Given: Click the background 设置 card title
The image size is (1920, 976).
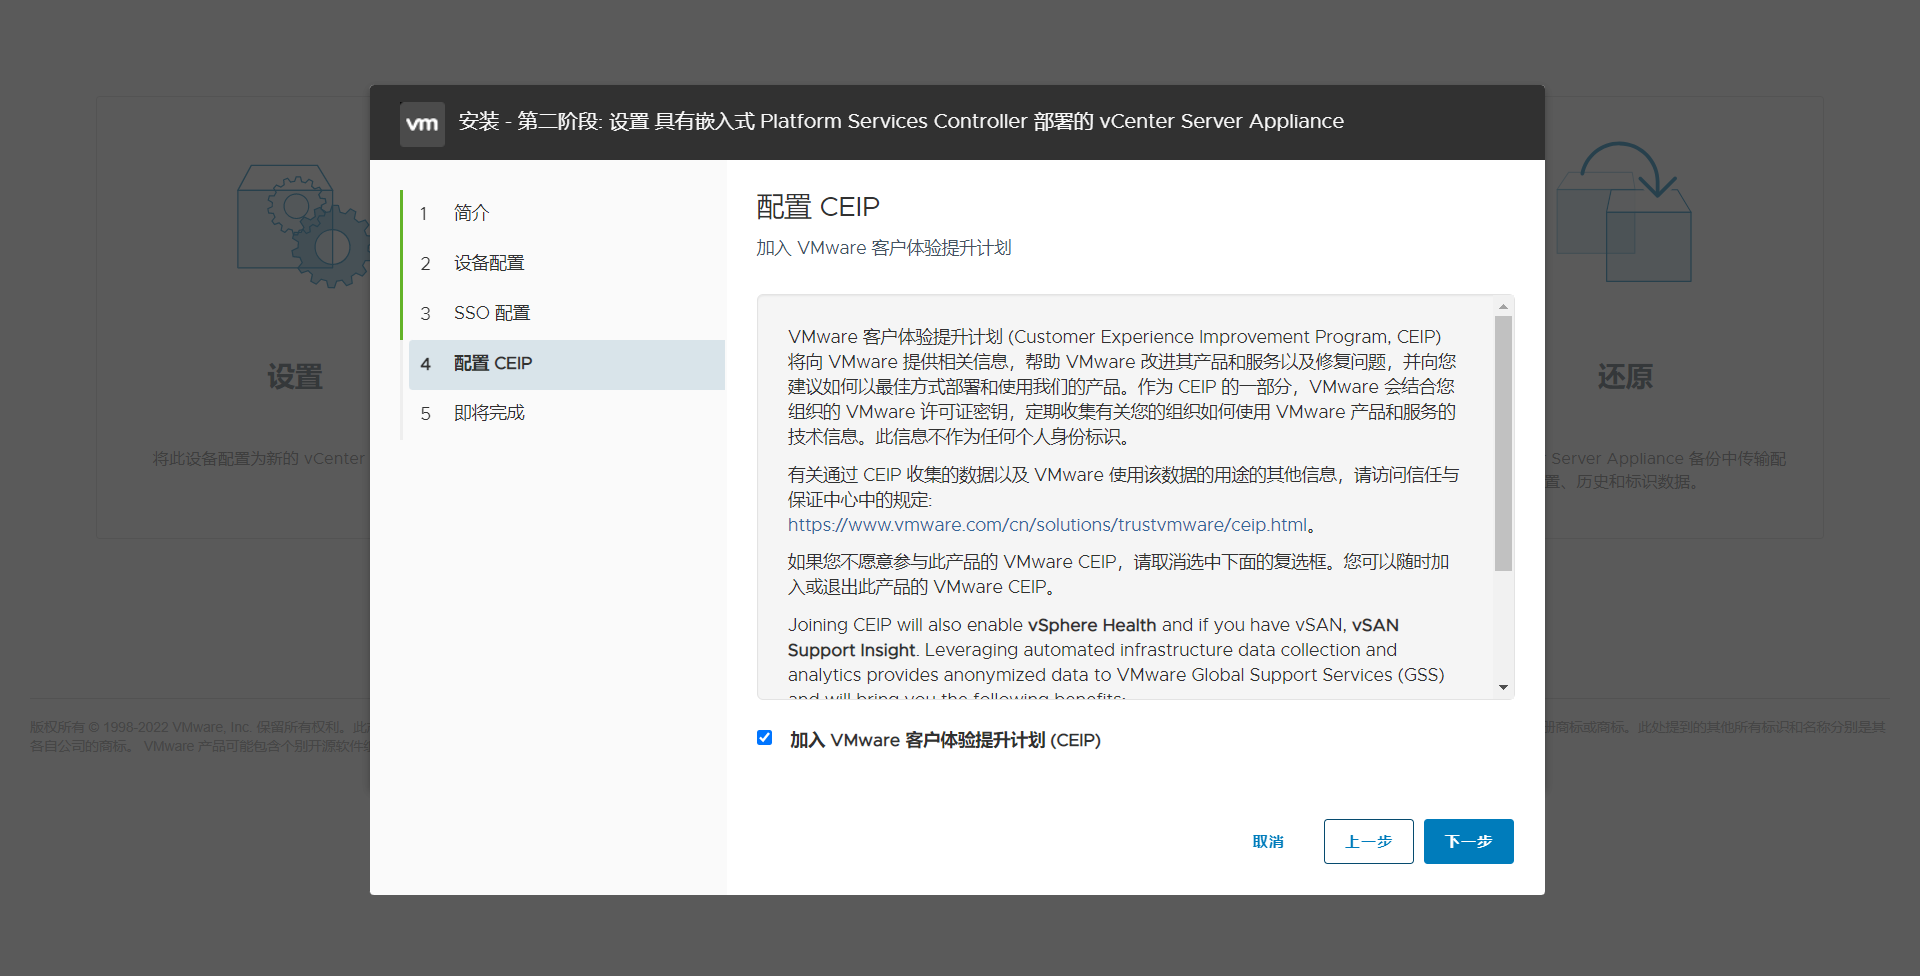Looking at the screenshot, I should (x=295, y=377).
